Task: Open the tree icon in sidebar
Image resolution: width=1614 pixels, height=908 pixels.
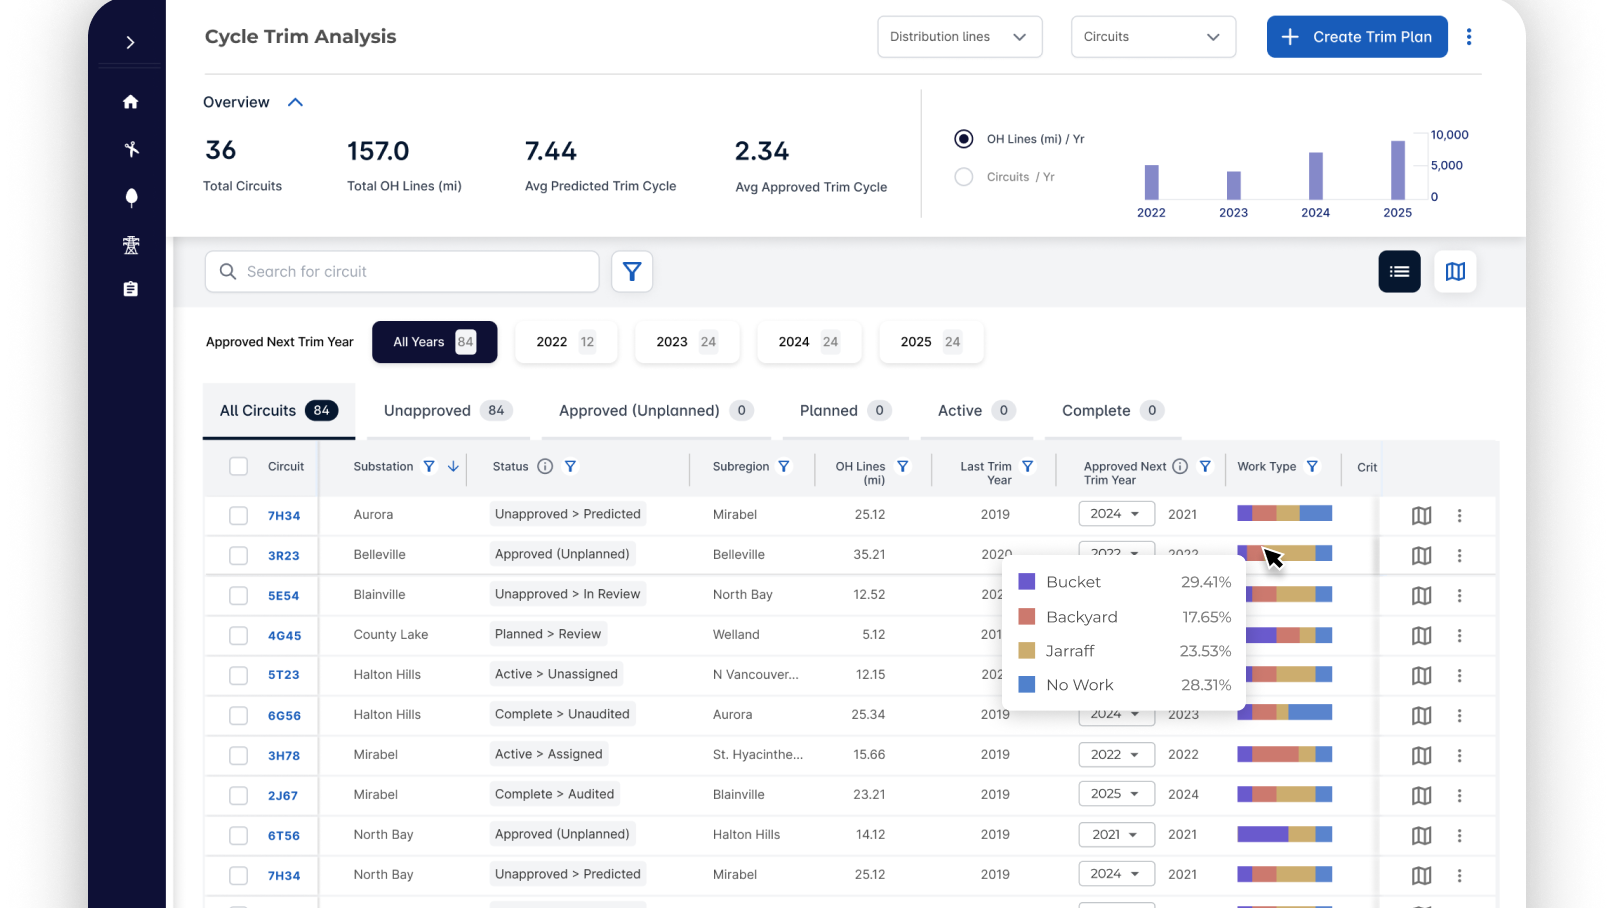Action: click(131, 197)
